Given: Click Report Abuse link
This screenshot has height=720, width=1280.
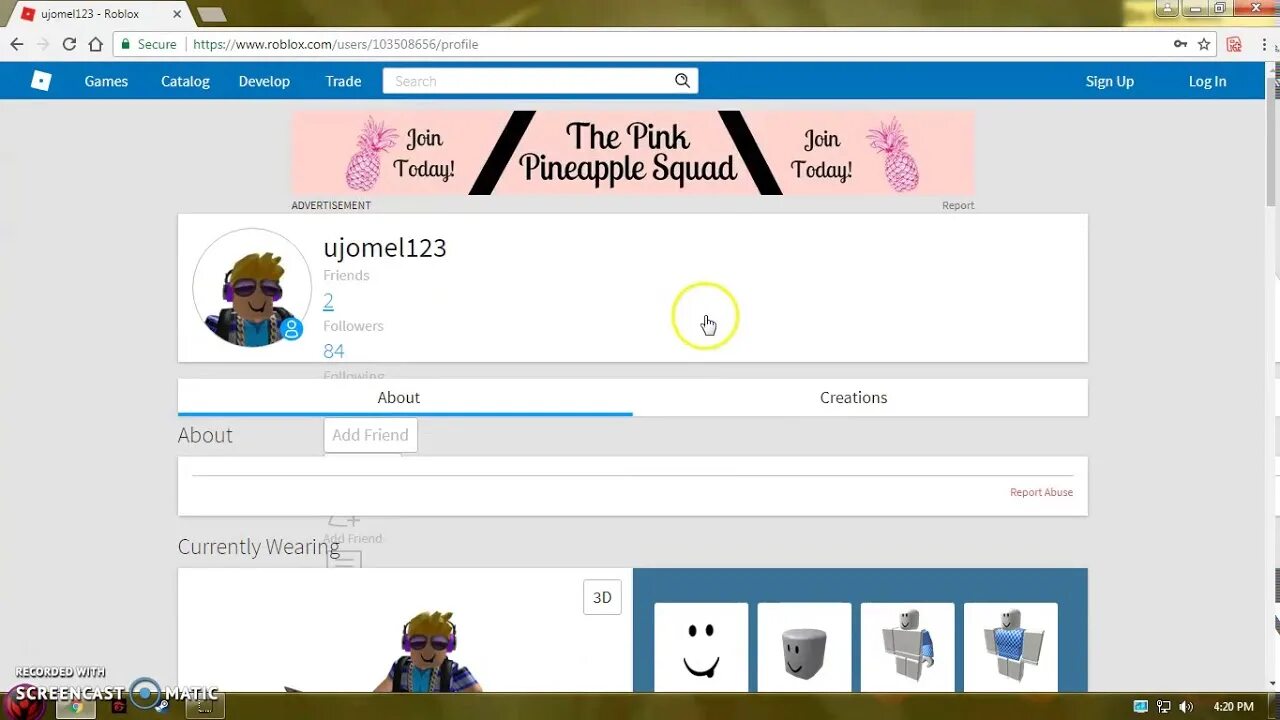Looking at the screenshot, I should 1041,492.
